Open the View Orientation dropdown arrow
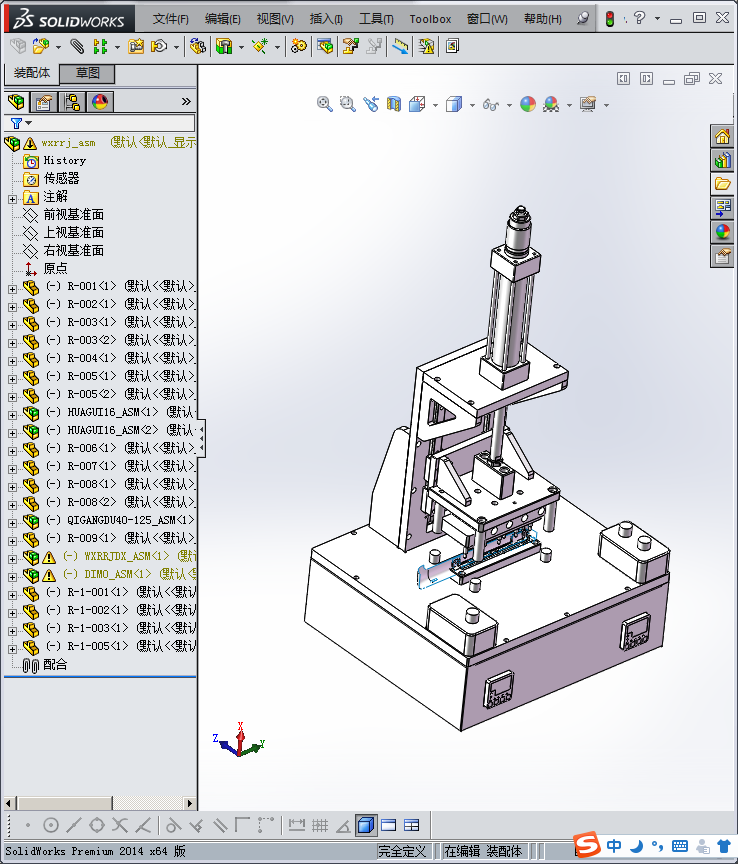Viewport: 738px width, 864px height. tap(435, 105)
